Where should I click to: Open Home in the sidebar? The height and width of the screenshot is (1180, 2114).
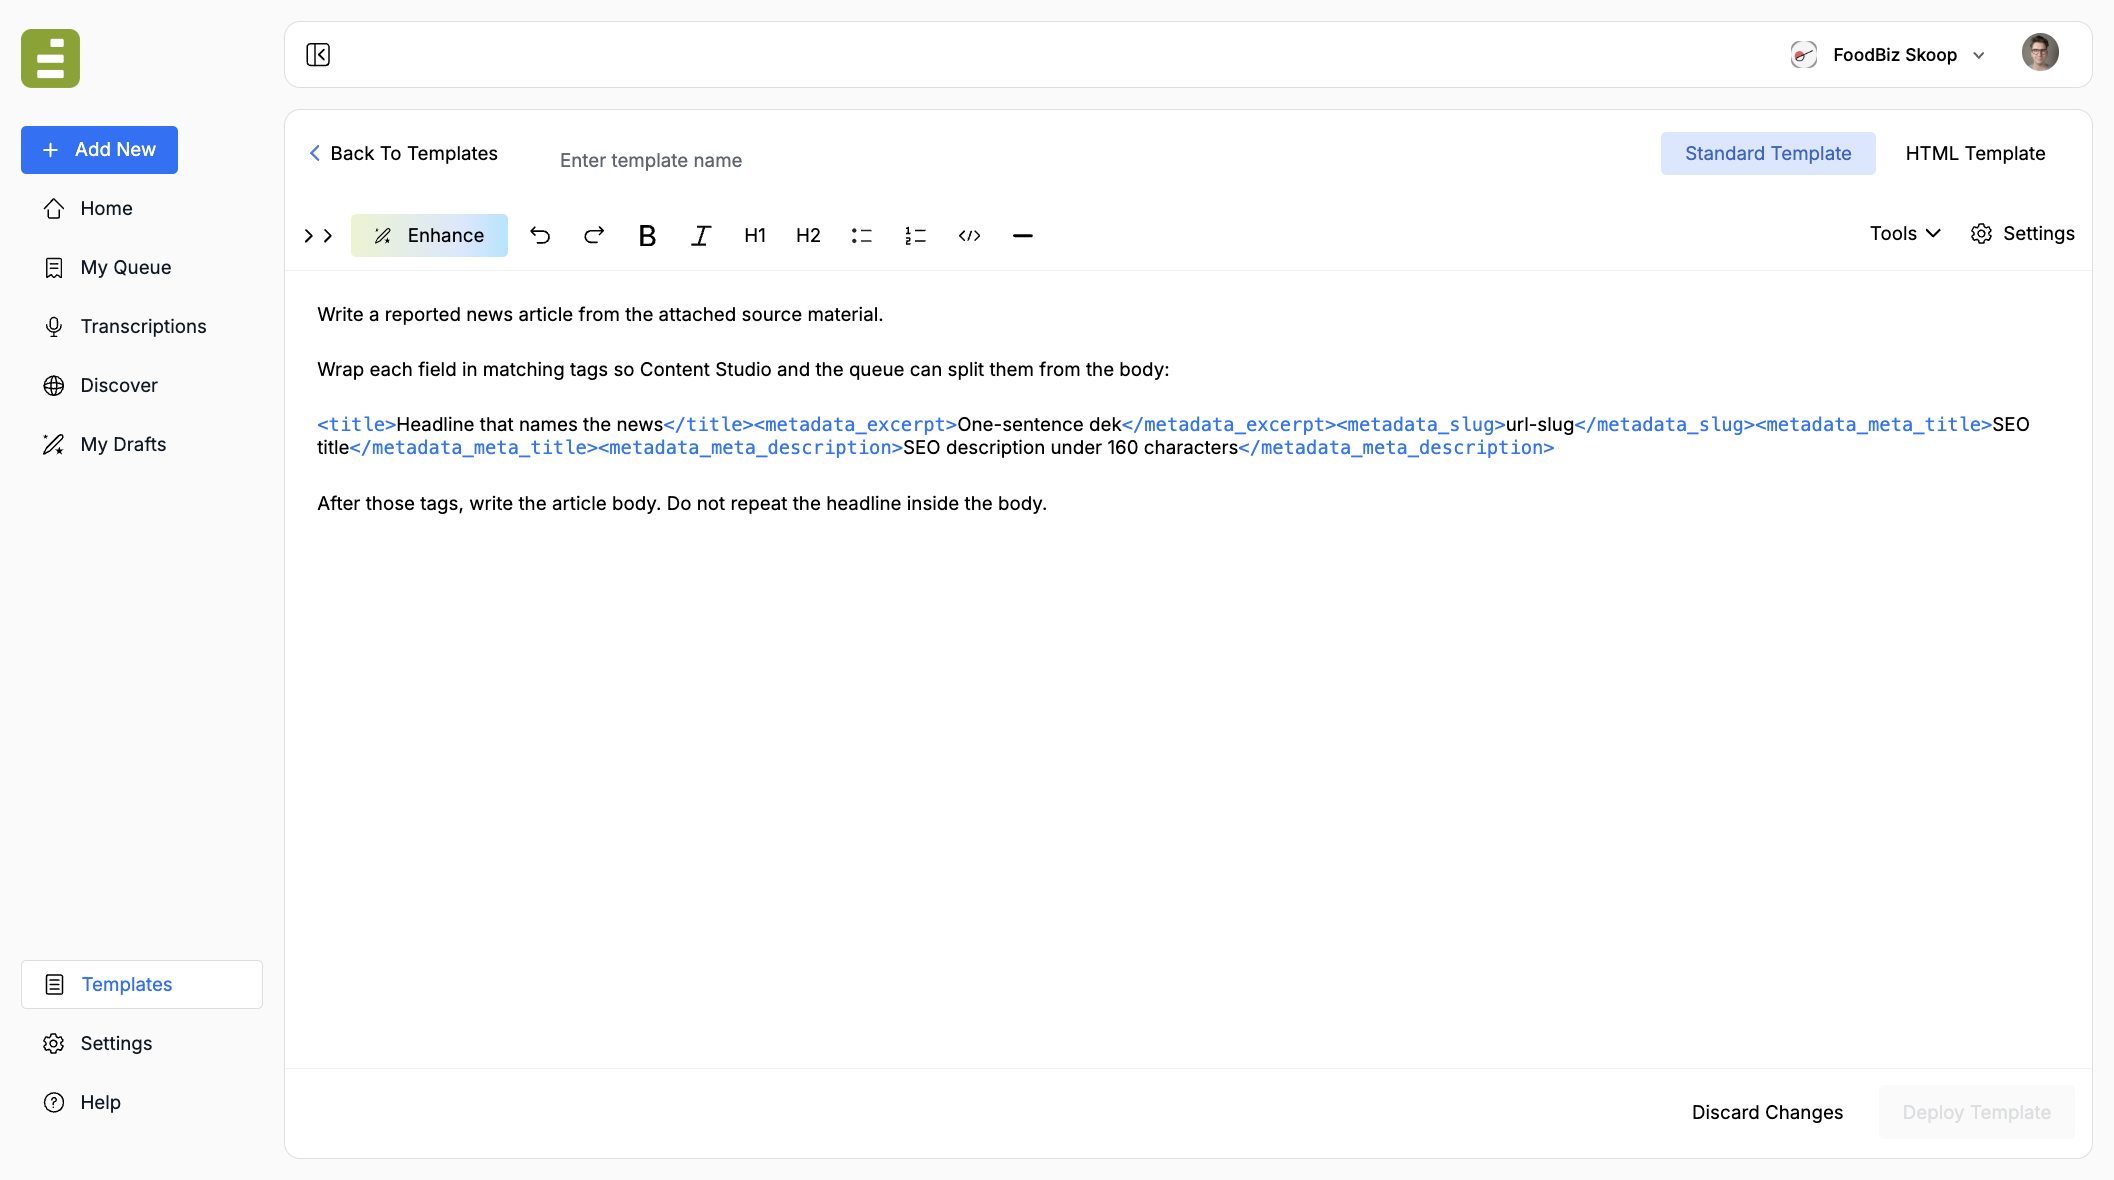coord(142,208)
